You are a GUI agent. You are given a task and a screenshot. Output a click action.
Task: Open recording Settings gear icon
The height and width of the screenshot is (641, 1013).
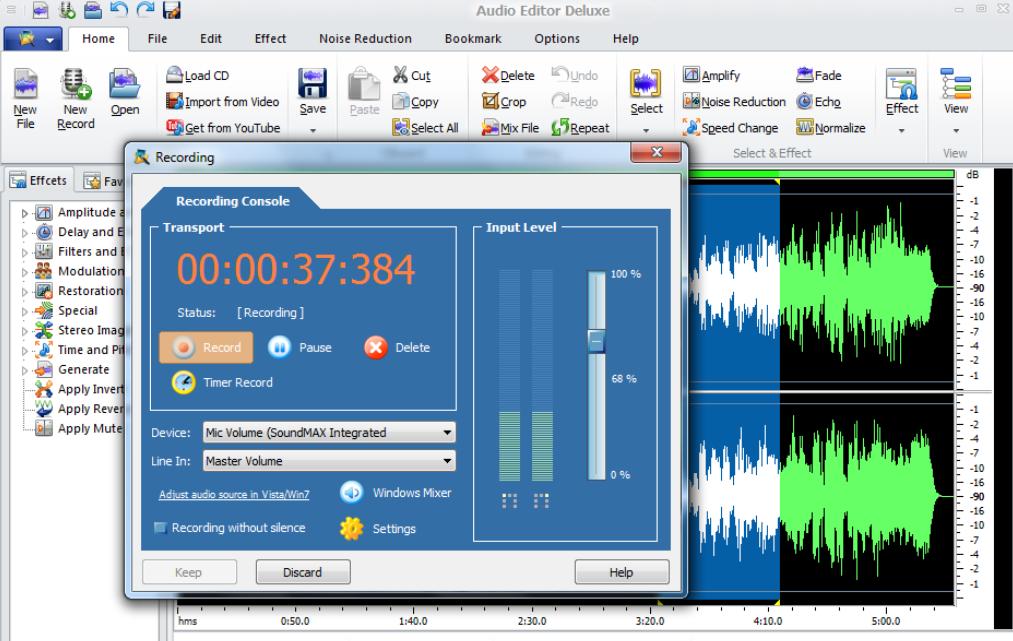351,528
